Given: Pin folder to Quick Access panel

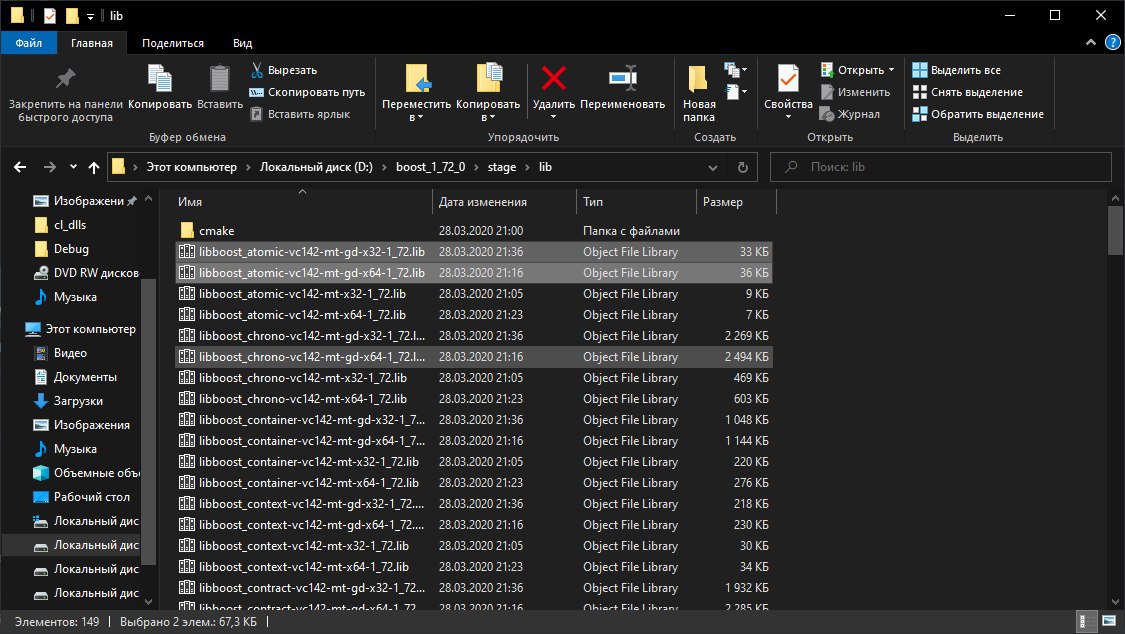Looking at the screenshot, I should pos(65,93).
